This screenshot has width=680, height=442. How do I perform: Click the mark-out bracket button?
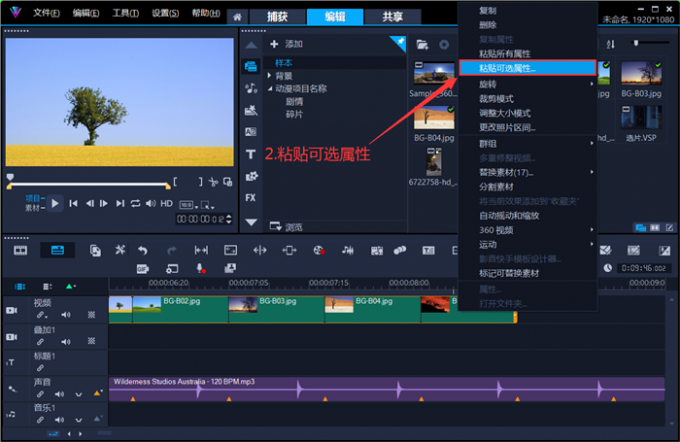[x=200, y=182]
